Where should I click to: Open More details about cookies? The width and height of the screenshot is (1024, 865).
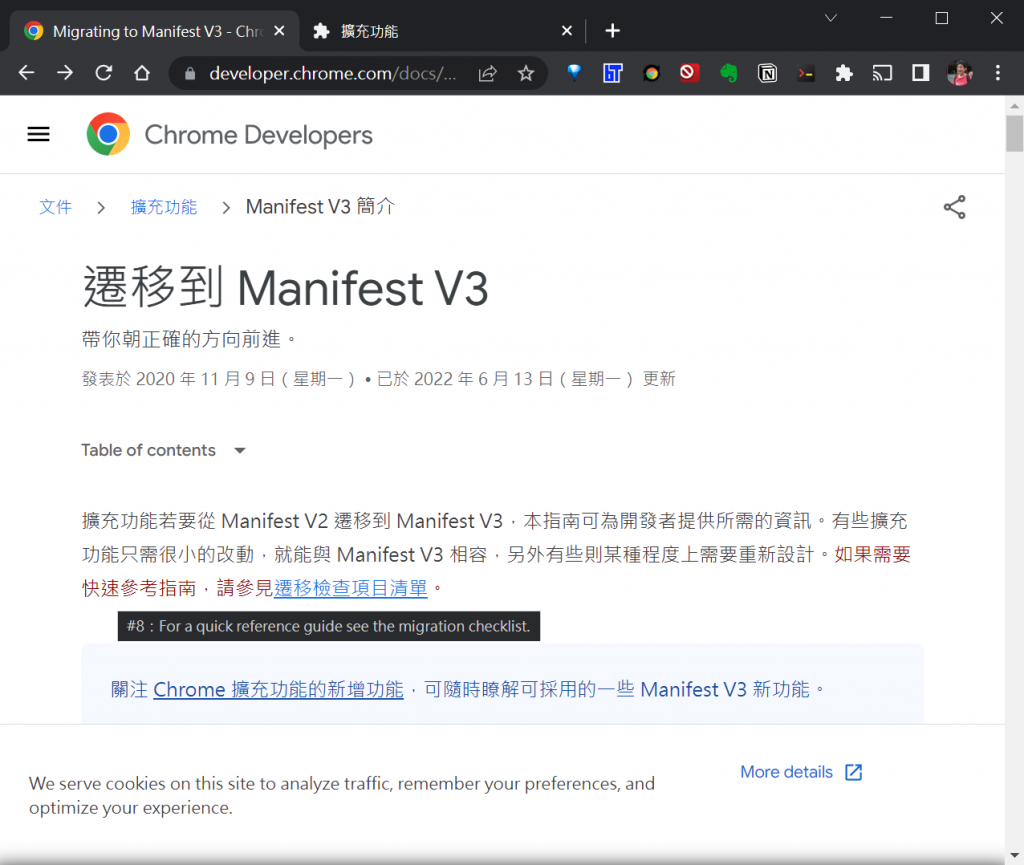coord(801,772)
